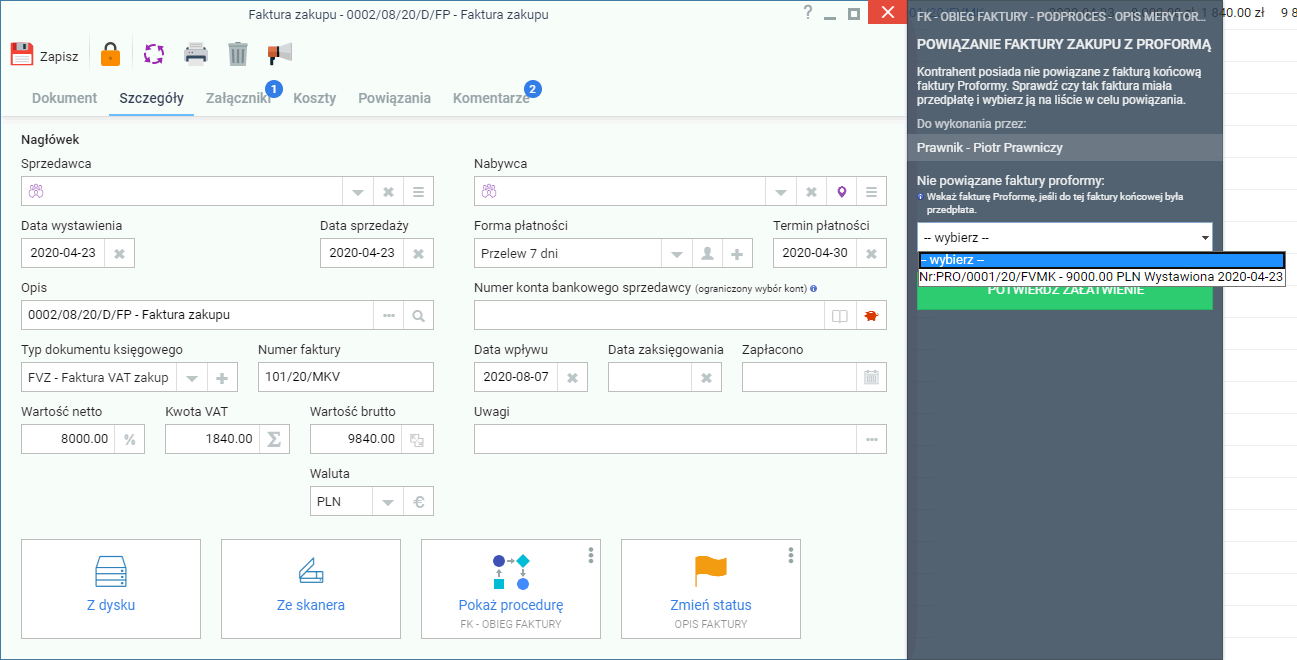
Task: Select the PRO/0001/20/FVMK proforma option
Action: [1101, 277]
